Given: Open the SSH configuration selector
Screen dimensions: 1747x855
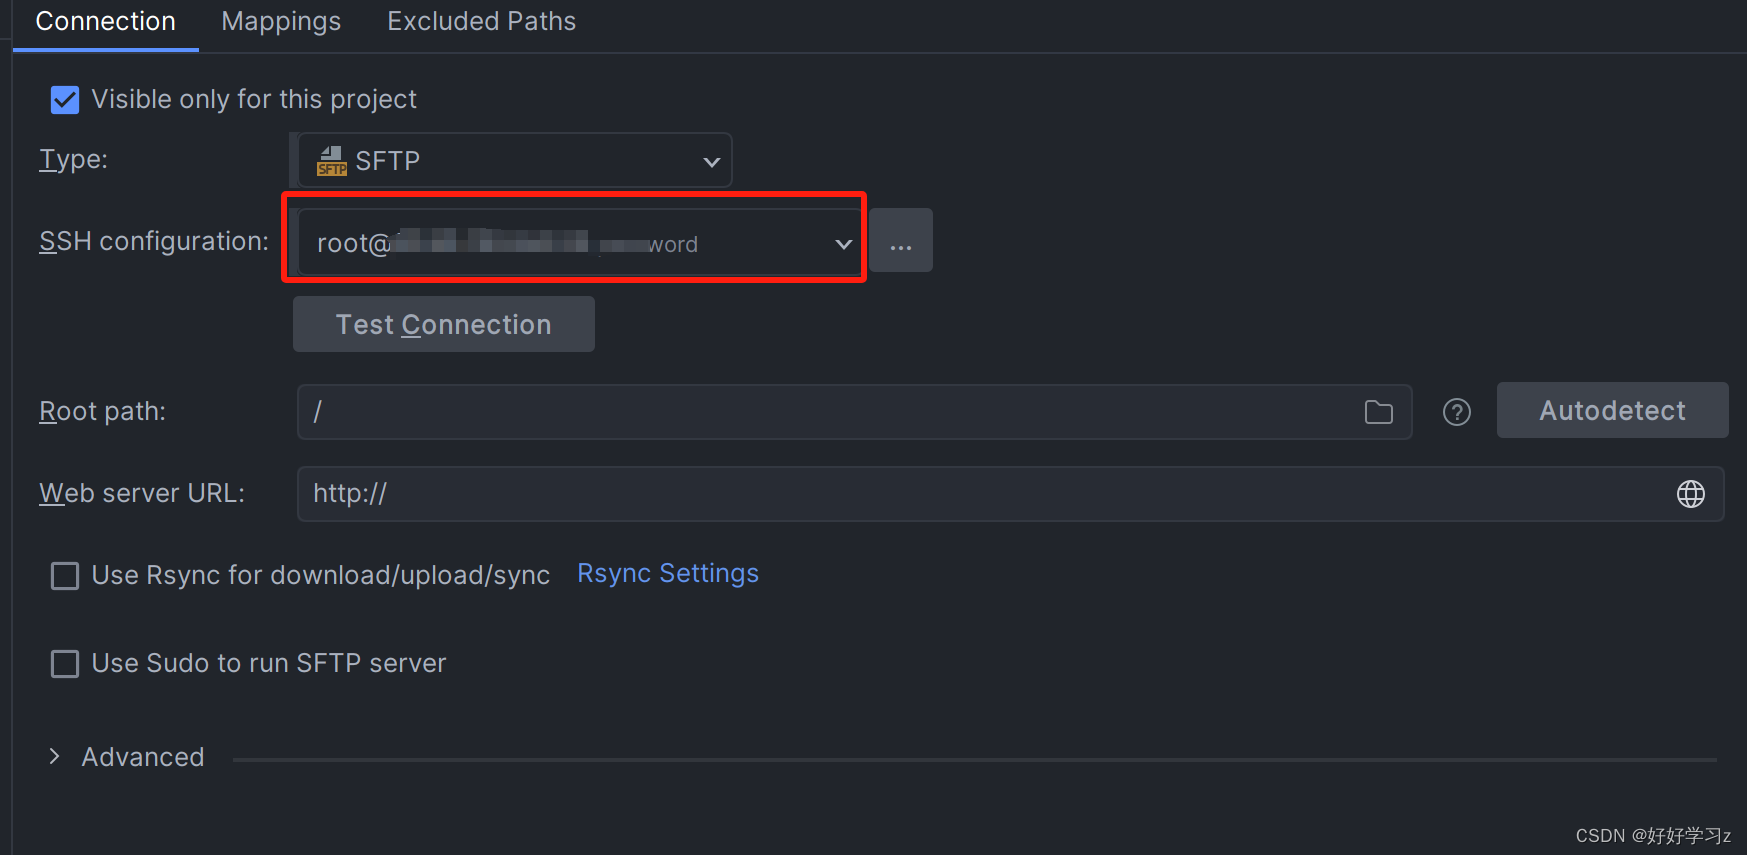Looking at the screenshot, I should coord(575,242).
